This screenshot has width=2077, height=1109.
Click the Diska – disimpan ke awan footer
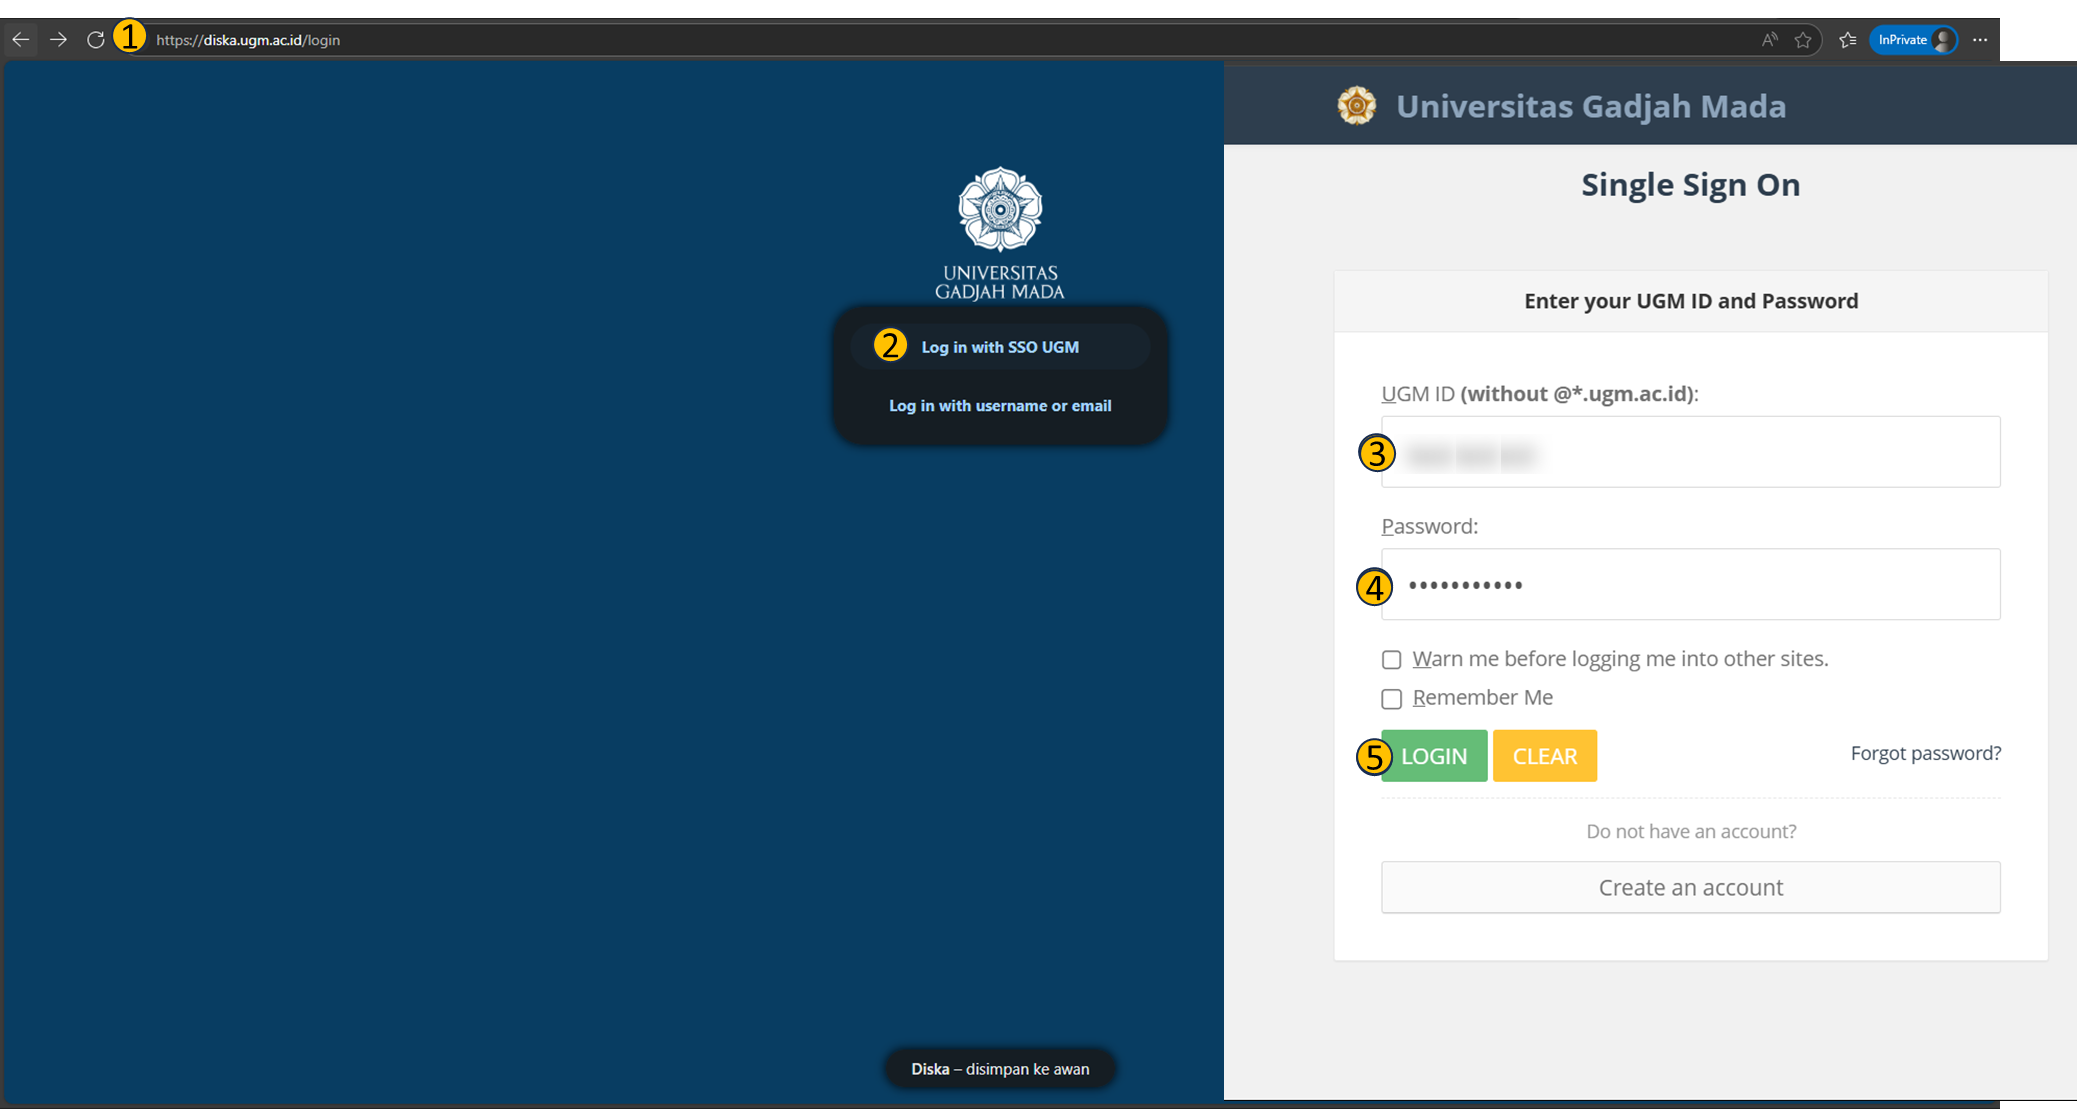[1000, 1069]
